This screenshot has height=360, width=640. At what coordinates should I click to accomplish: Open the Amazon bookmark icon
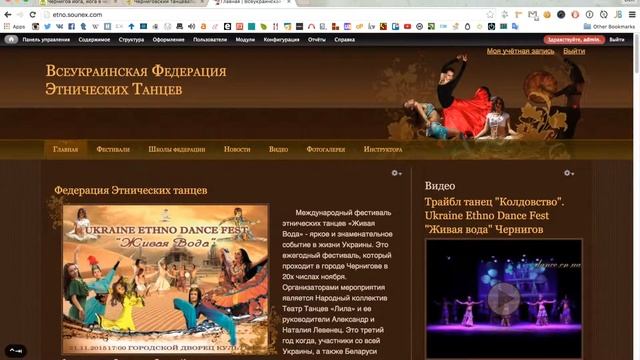click(203, 27)
